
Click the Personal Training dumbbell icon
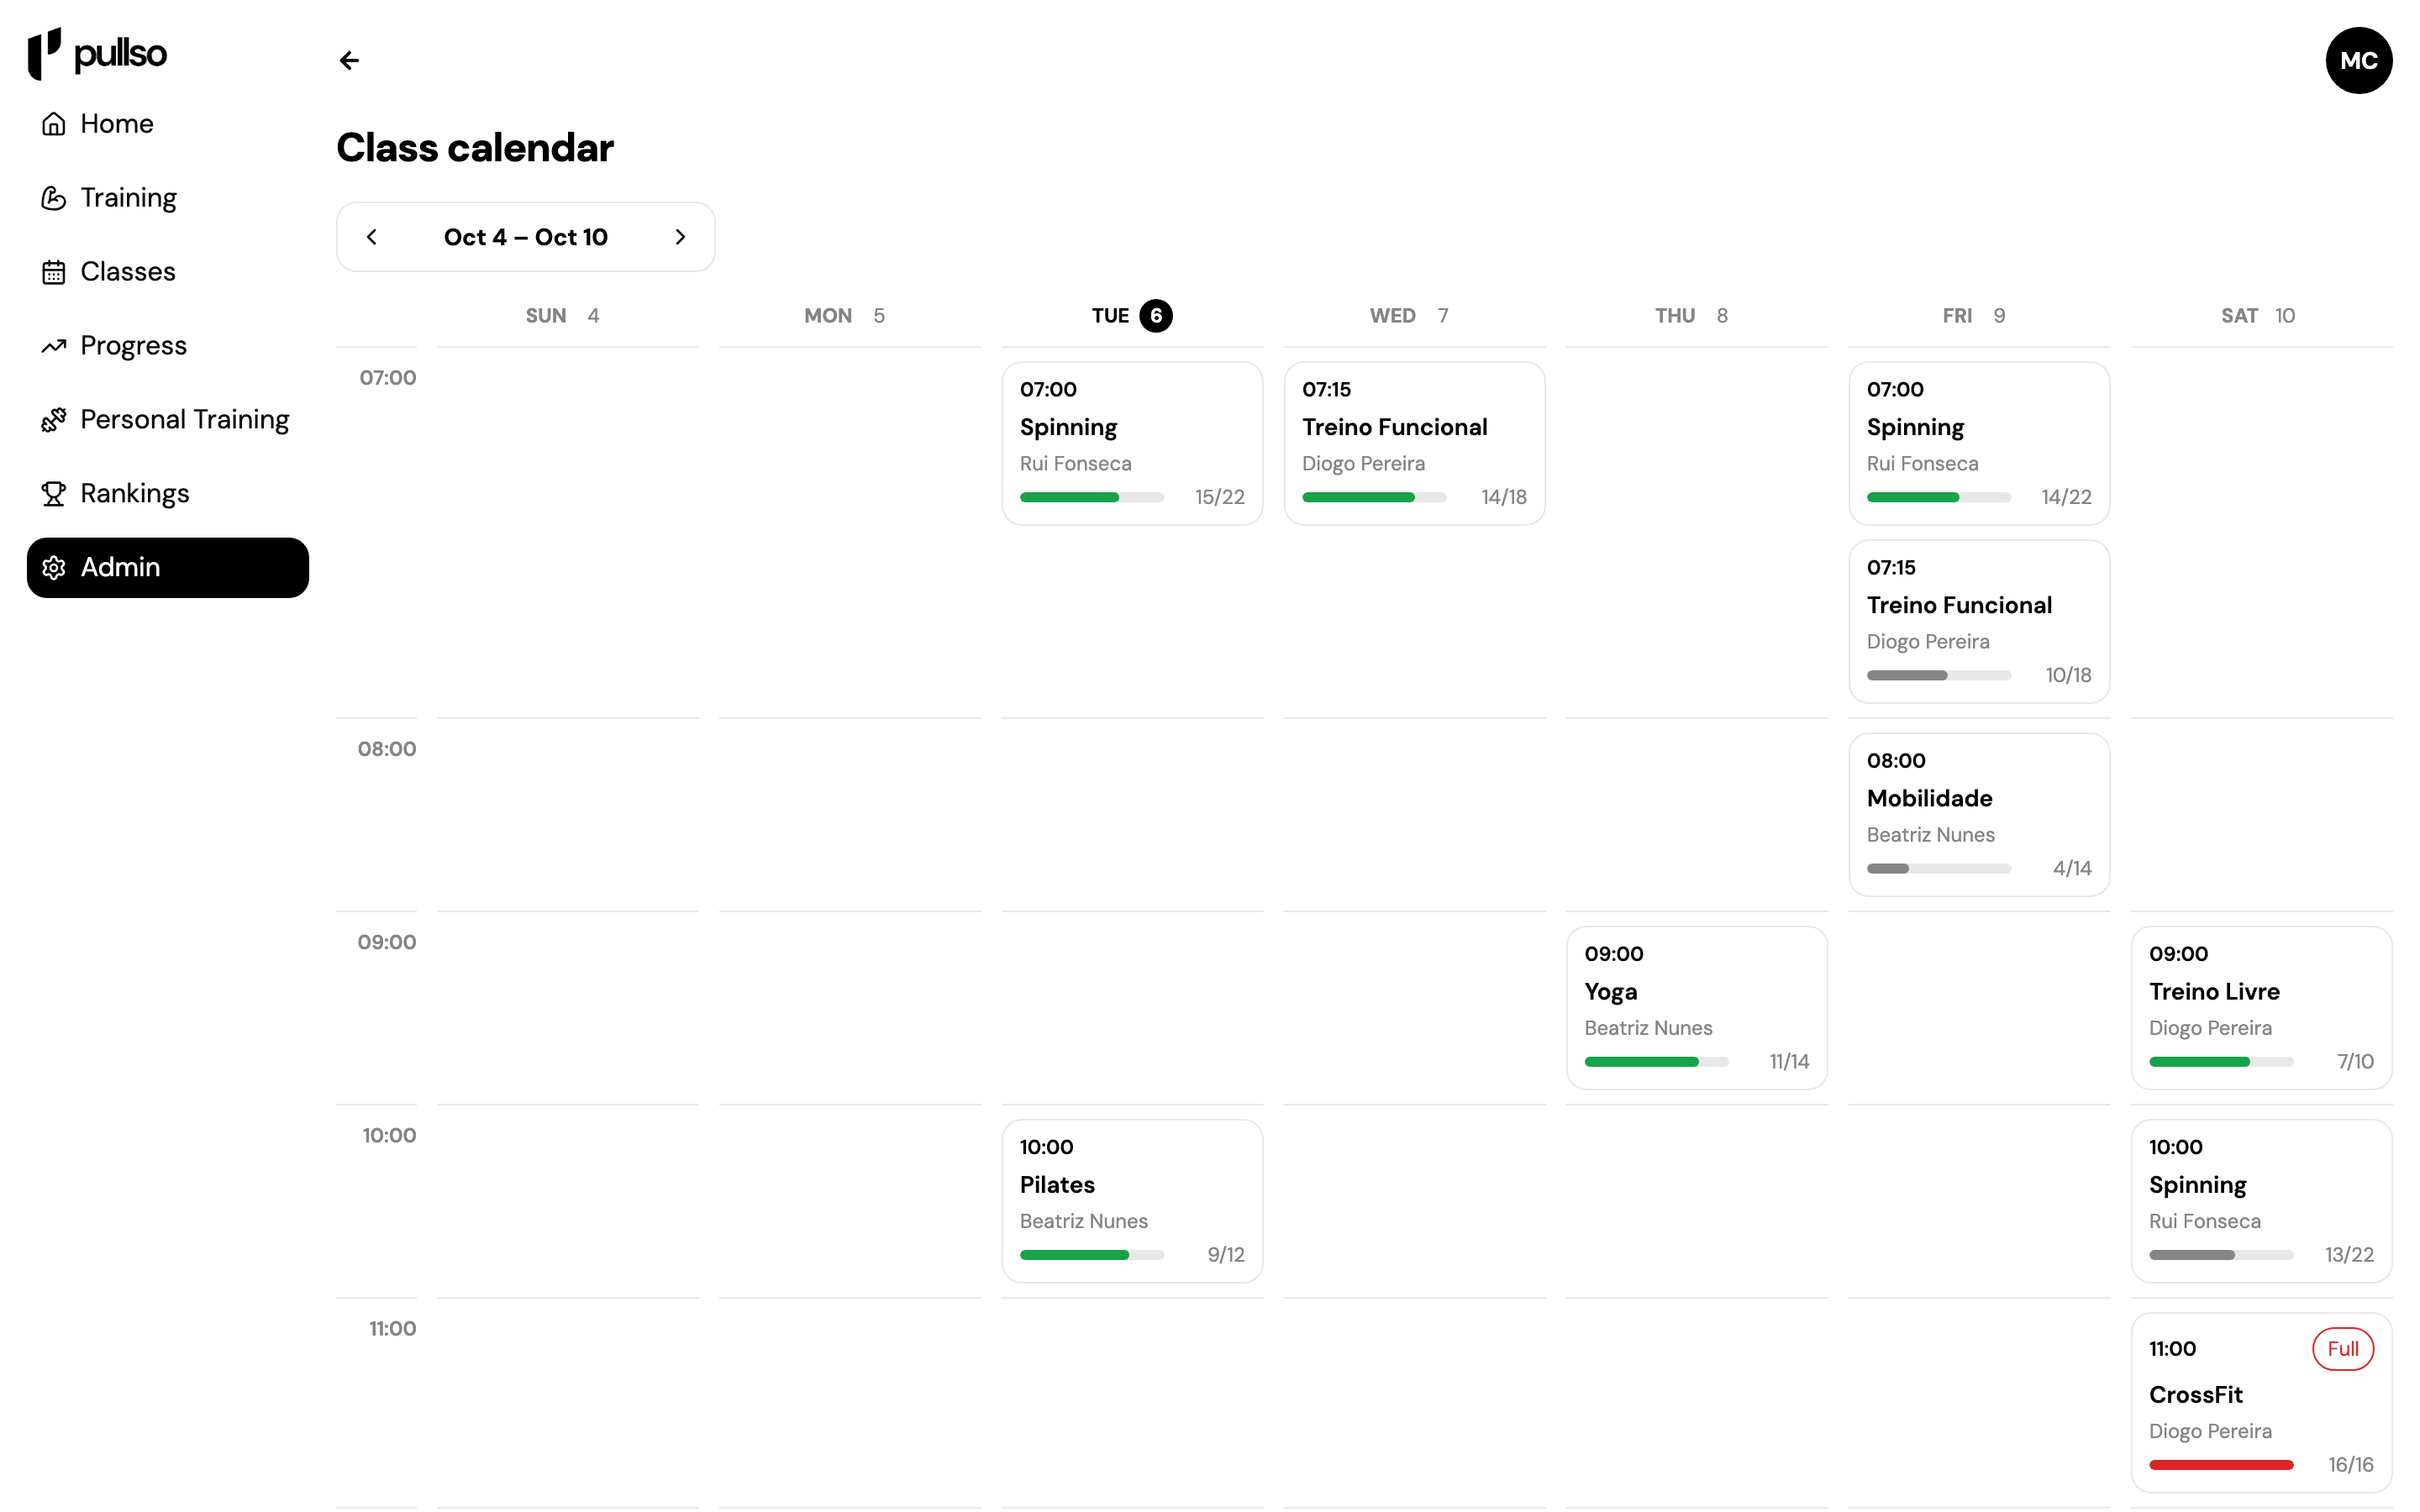pos(54,420)
